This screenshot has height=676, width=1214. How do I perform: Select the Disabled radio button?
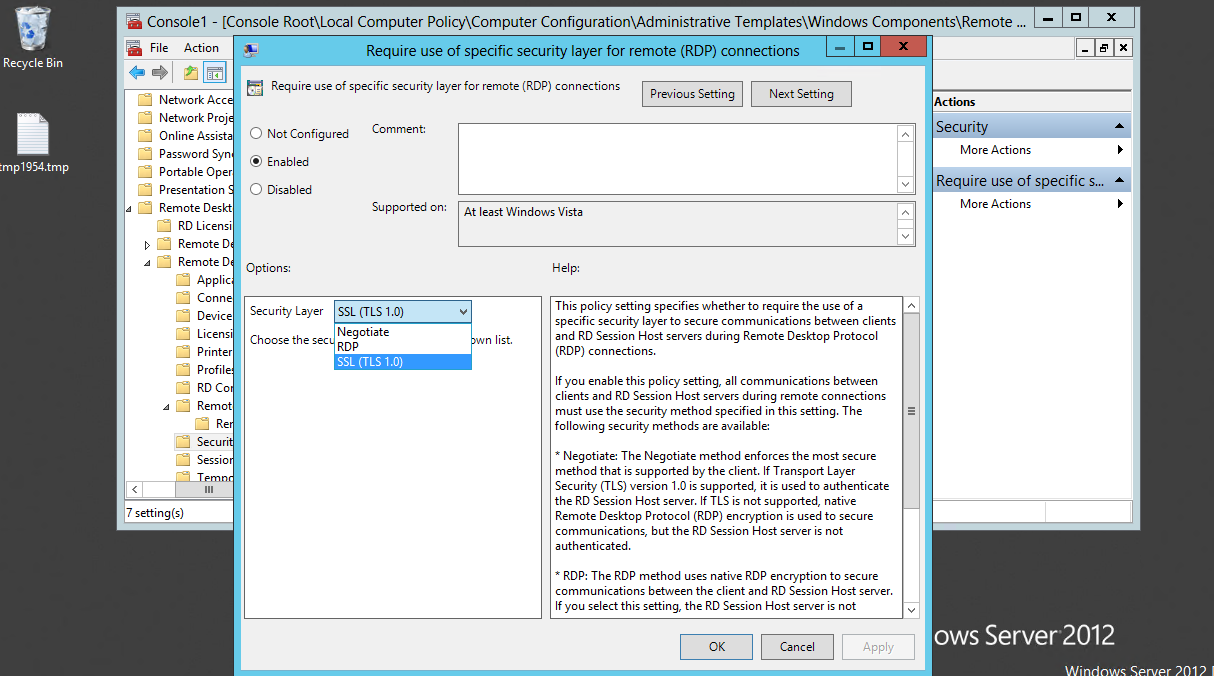pyautogui.click(x=257, y=190)
